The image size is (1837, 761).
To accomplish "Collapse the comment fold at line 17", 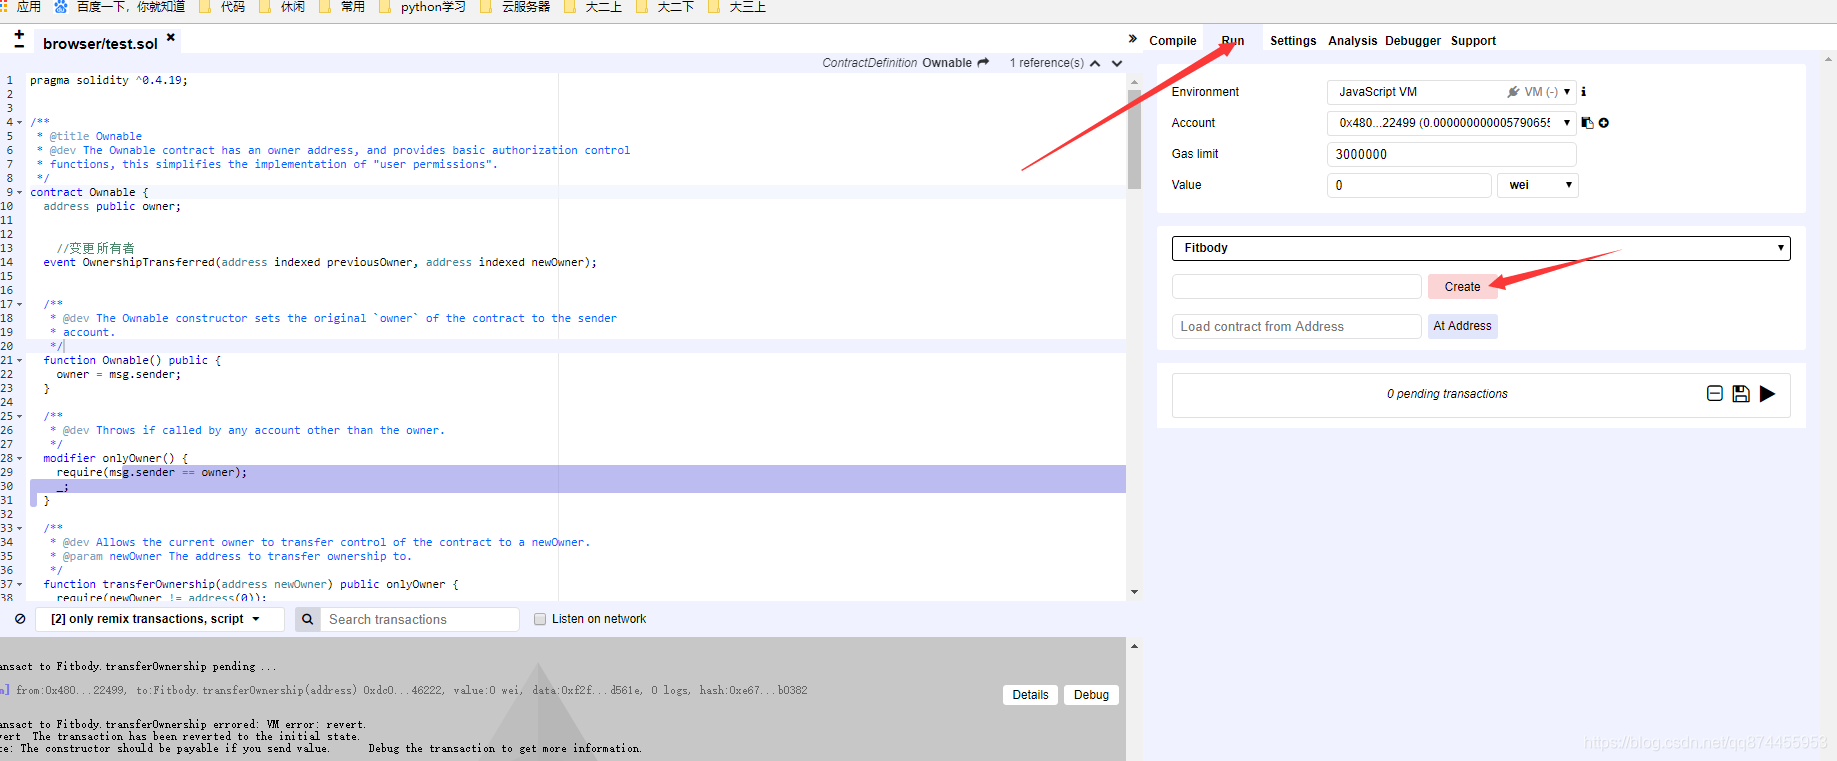I will [20, 304].
